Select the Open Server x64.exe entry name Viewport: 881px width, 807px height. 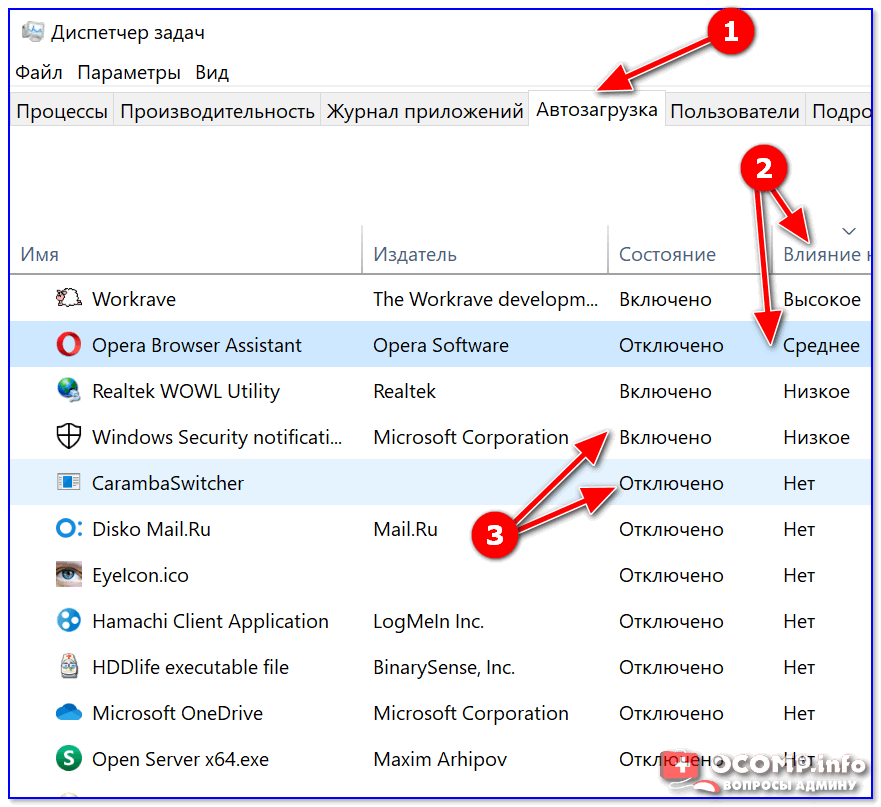(x=180, y=759)
